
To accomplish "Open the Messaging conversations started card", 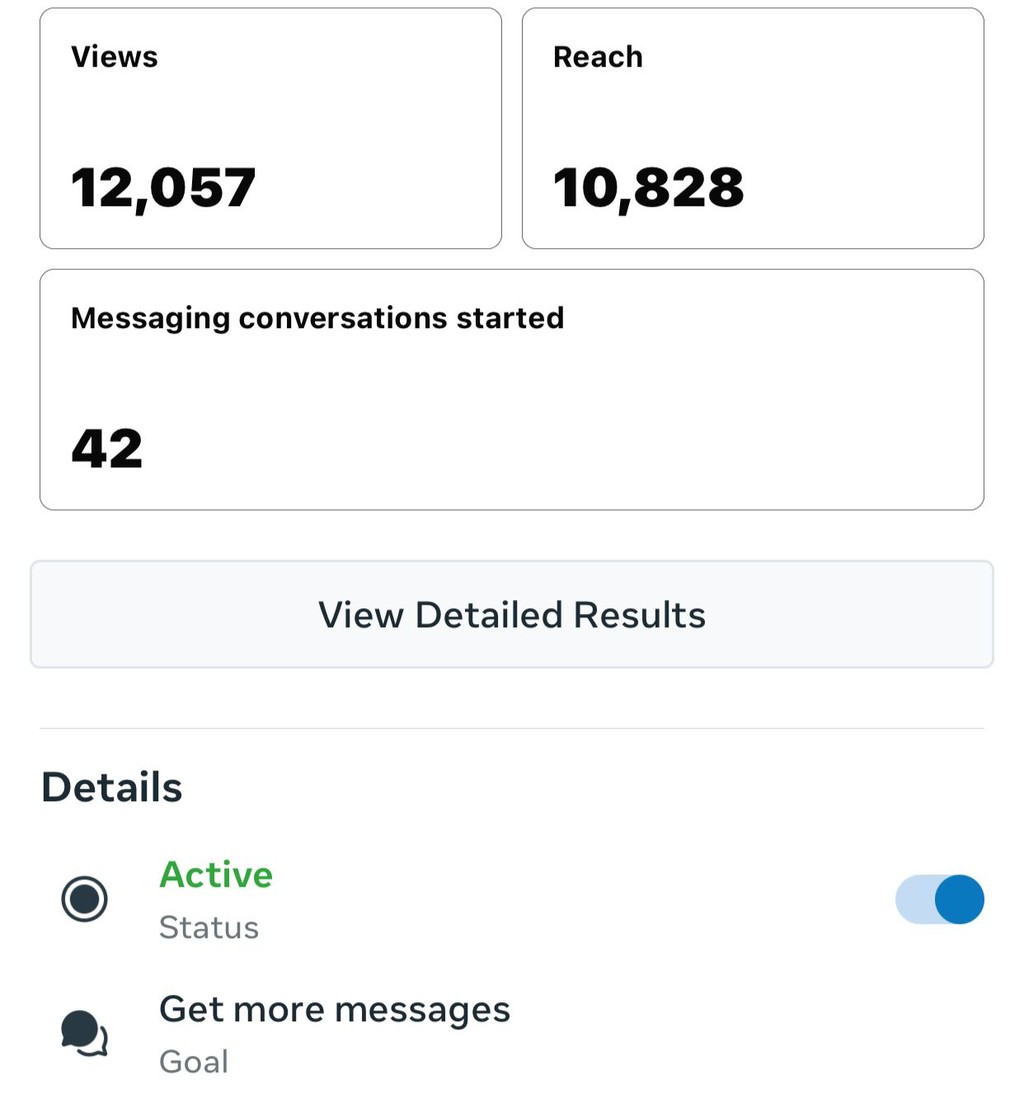I will point(512,390).
